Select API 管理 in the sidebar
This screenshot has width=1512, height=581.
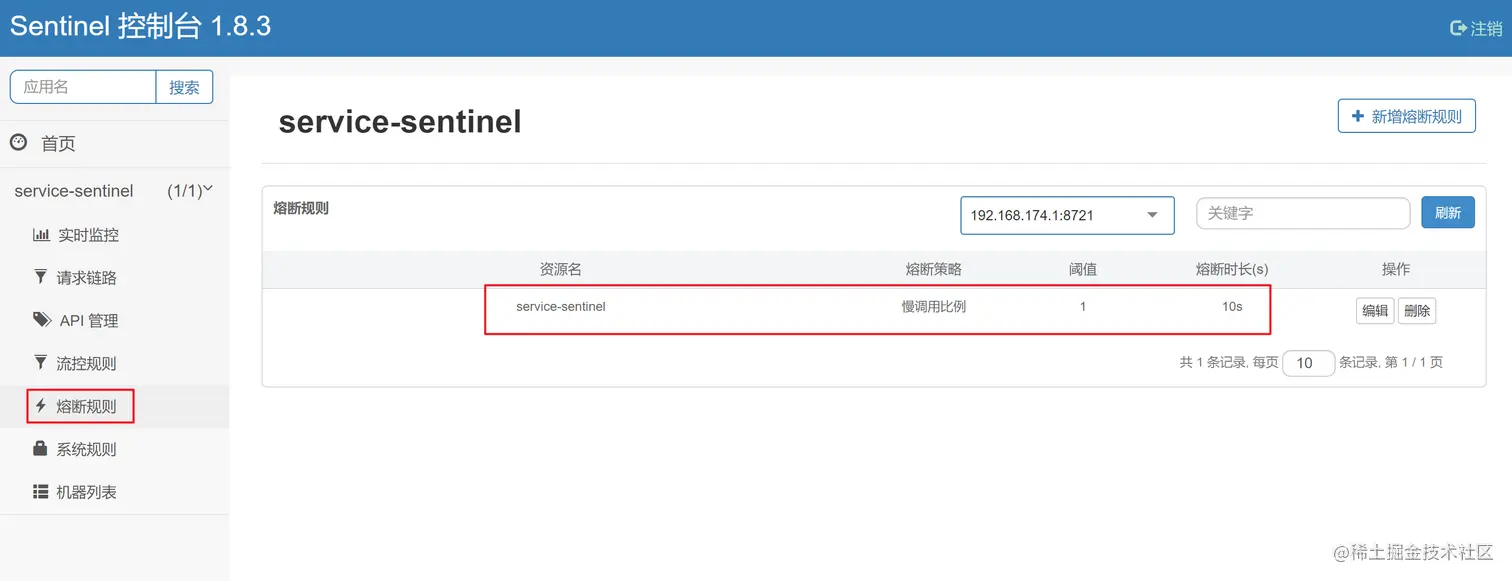coord(89,321)
